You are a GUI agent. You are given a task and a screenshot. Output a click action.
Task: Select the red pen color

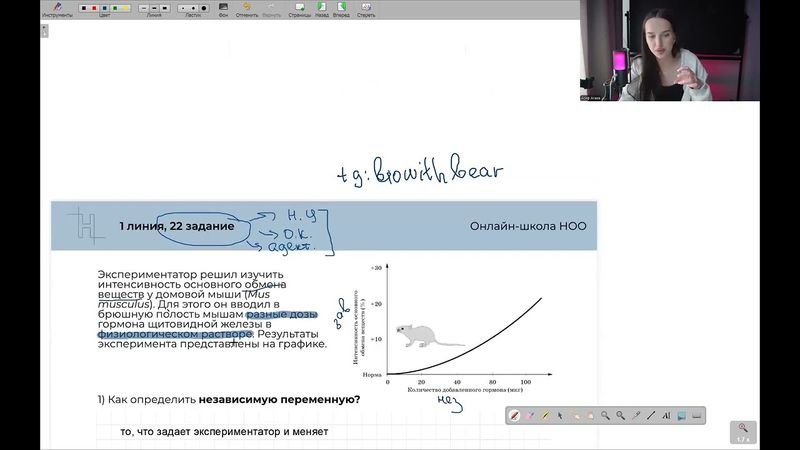[x=94, y=8]
